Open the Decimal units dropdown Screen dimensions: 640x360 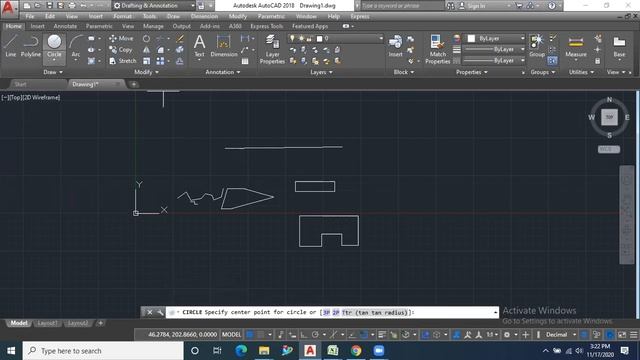click(x=561, y=335)
